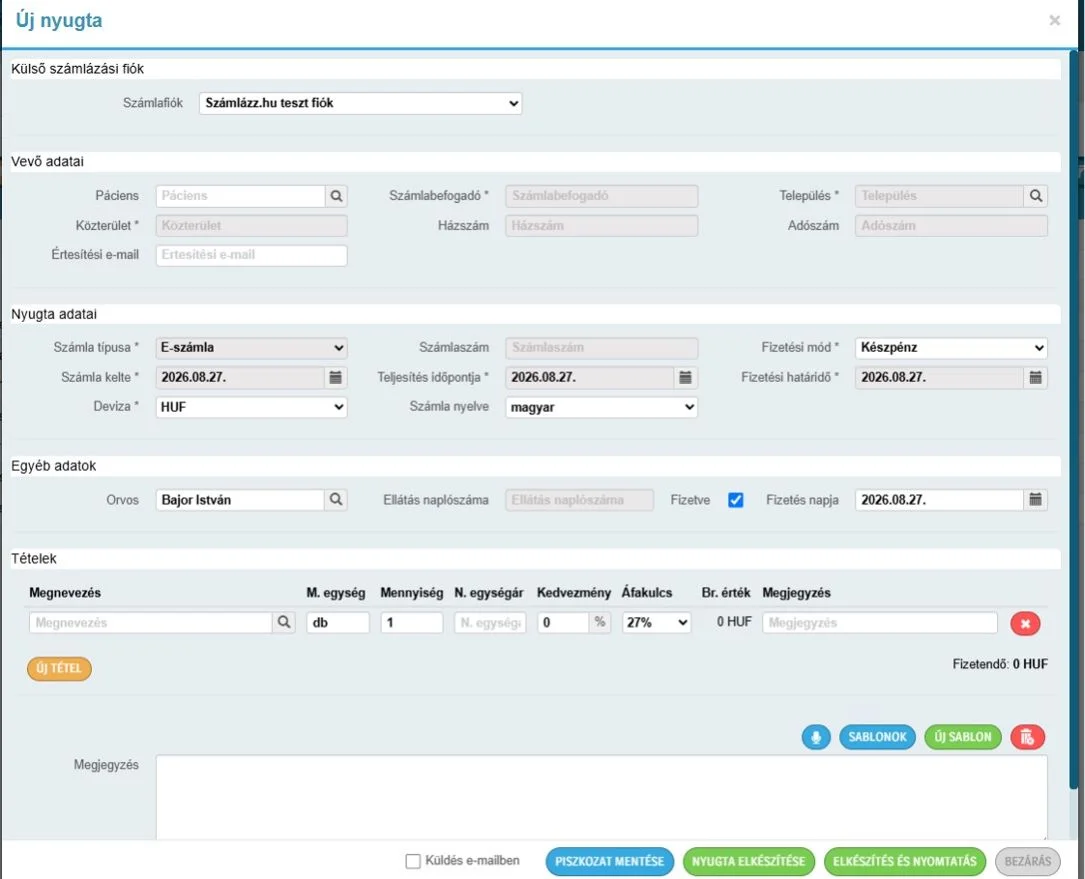The width and height of the screenshot is (1085, 879).
Task: Click the Kedvezmény discount field
Action: tap(563, 622)
